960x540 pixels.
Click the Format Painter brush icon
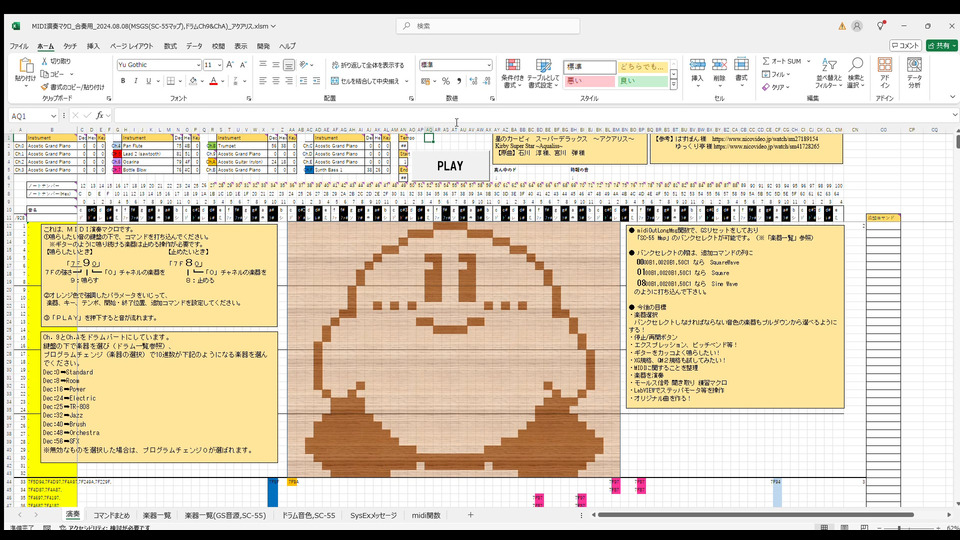(47, 87)
